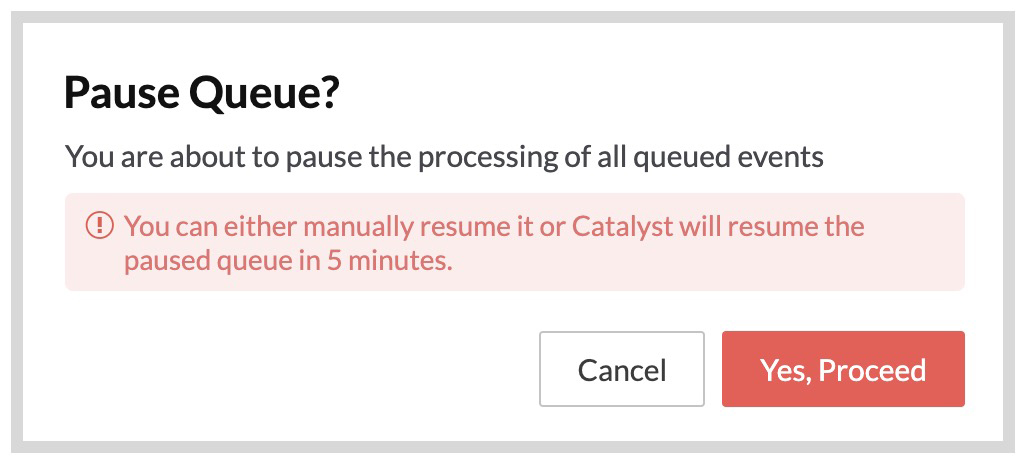Click the warning exclamation icon
This screenshot has width=1026, height=464.
98,226
